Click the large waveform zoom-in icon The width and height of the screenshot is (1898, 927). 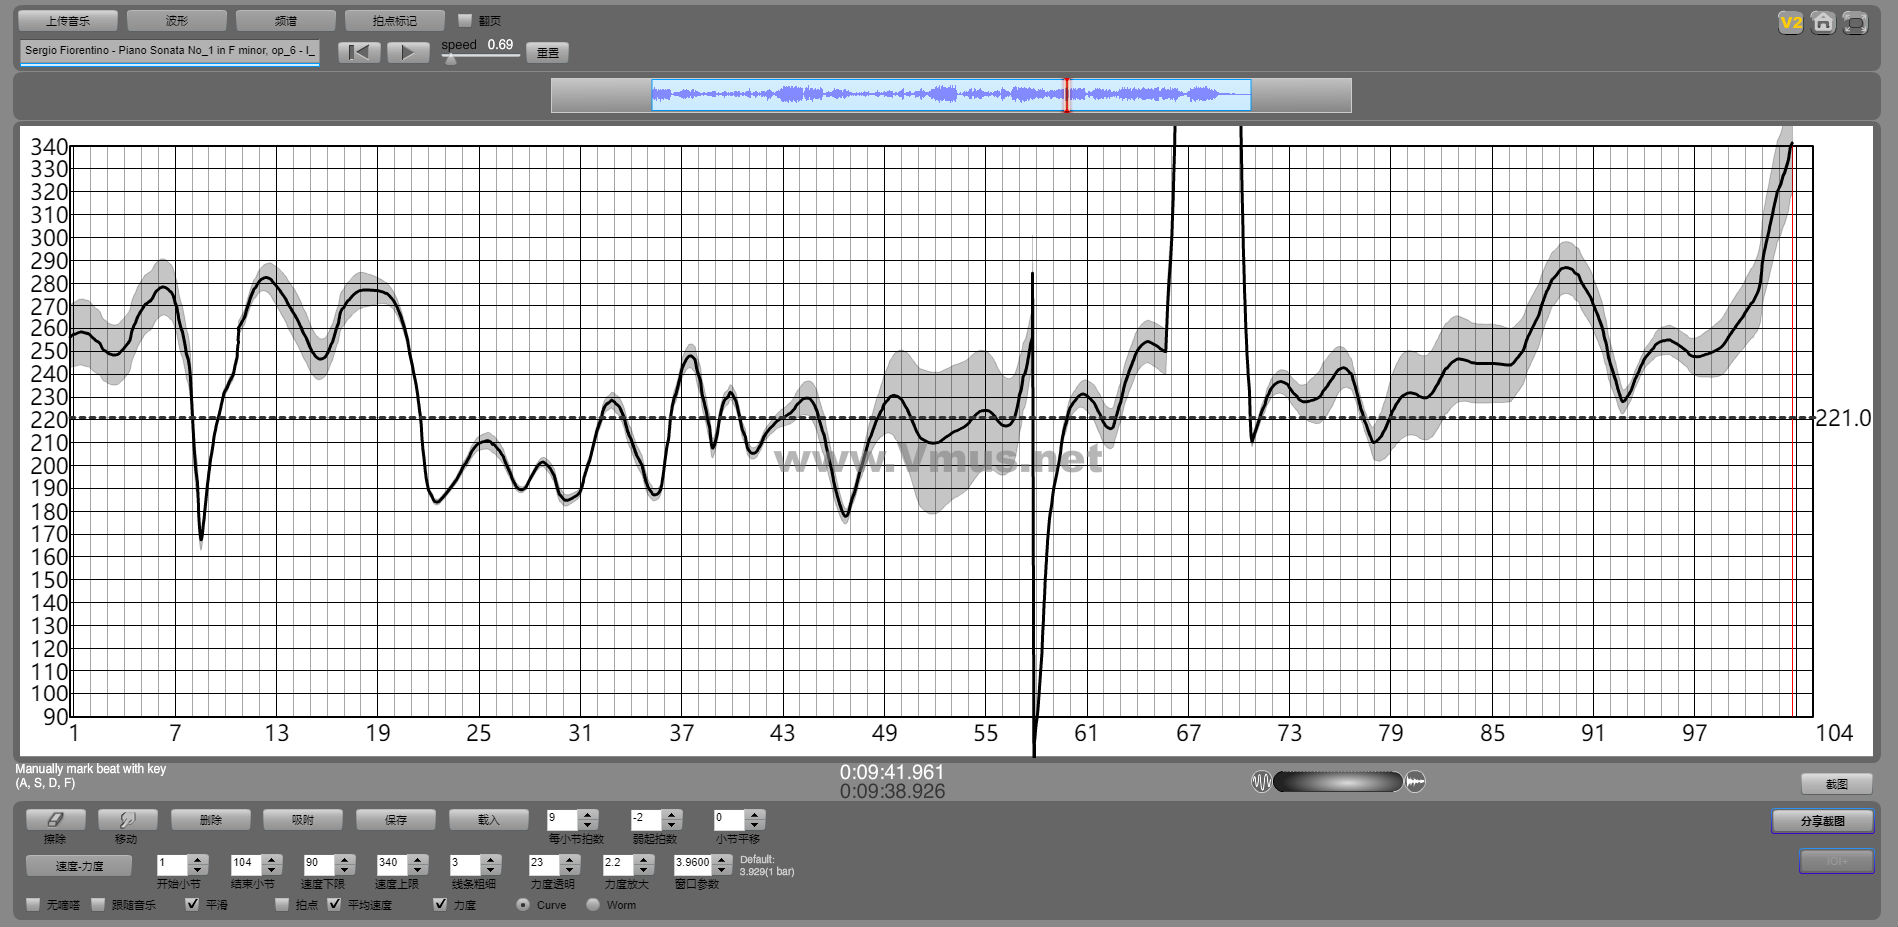(1415, 782)
